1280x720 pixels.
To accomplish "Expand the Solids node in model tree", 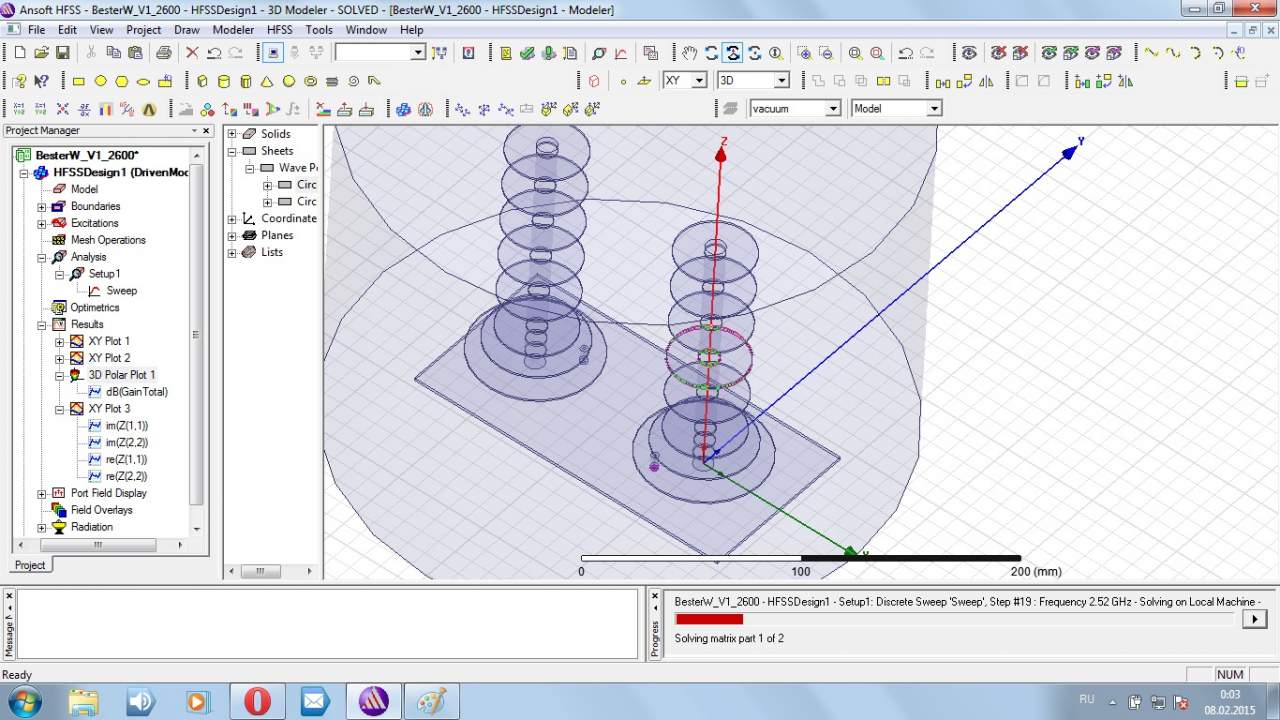I will click(232, 134).
